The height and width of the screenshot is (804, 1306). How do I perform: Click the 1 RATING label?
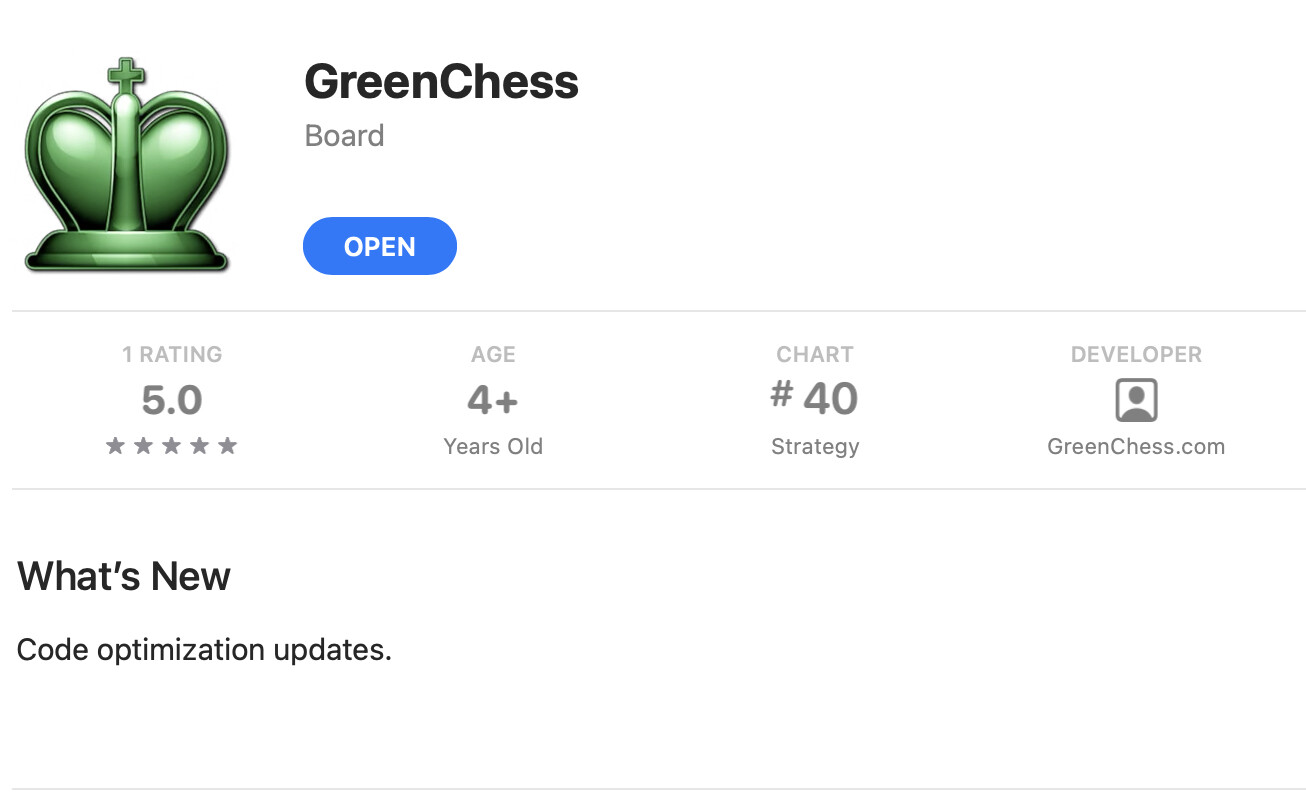[172, 354]
